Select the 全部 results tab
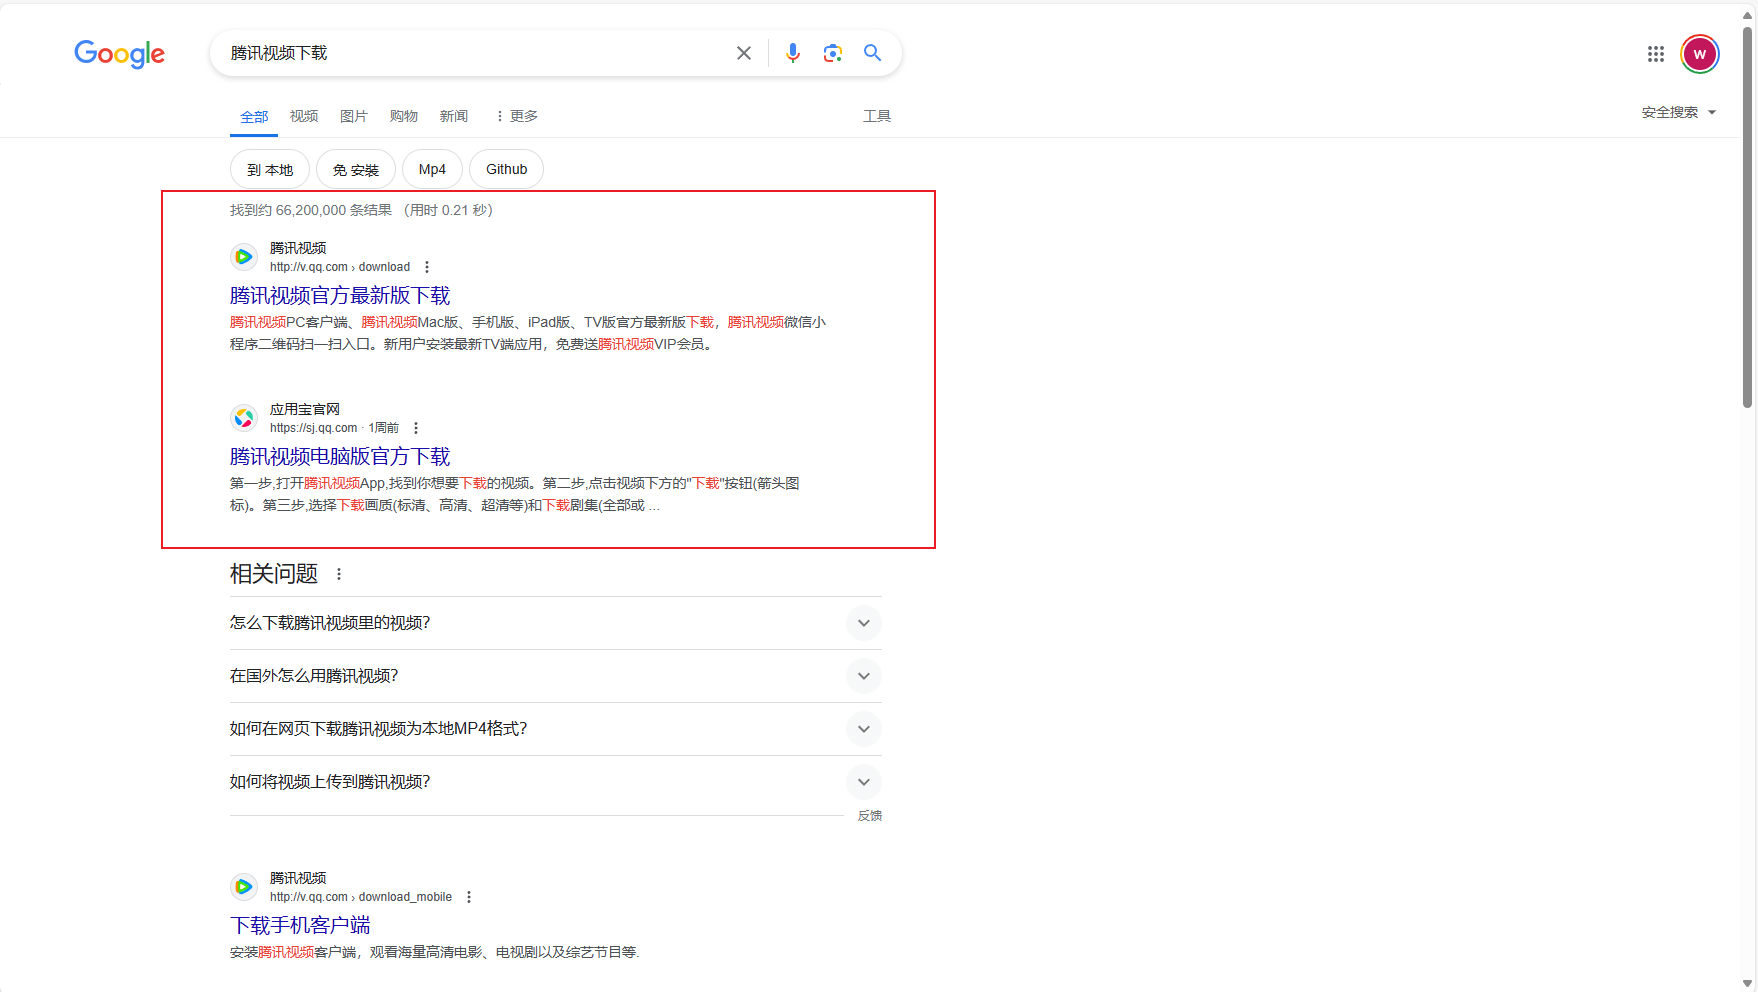The image size is (1758, 992). [254, 117]
